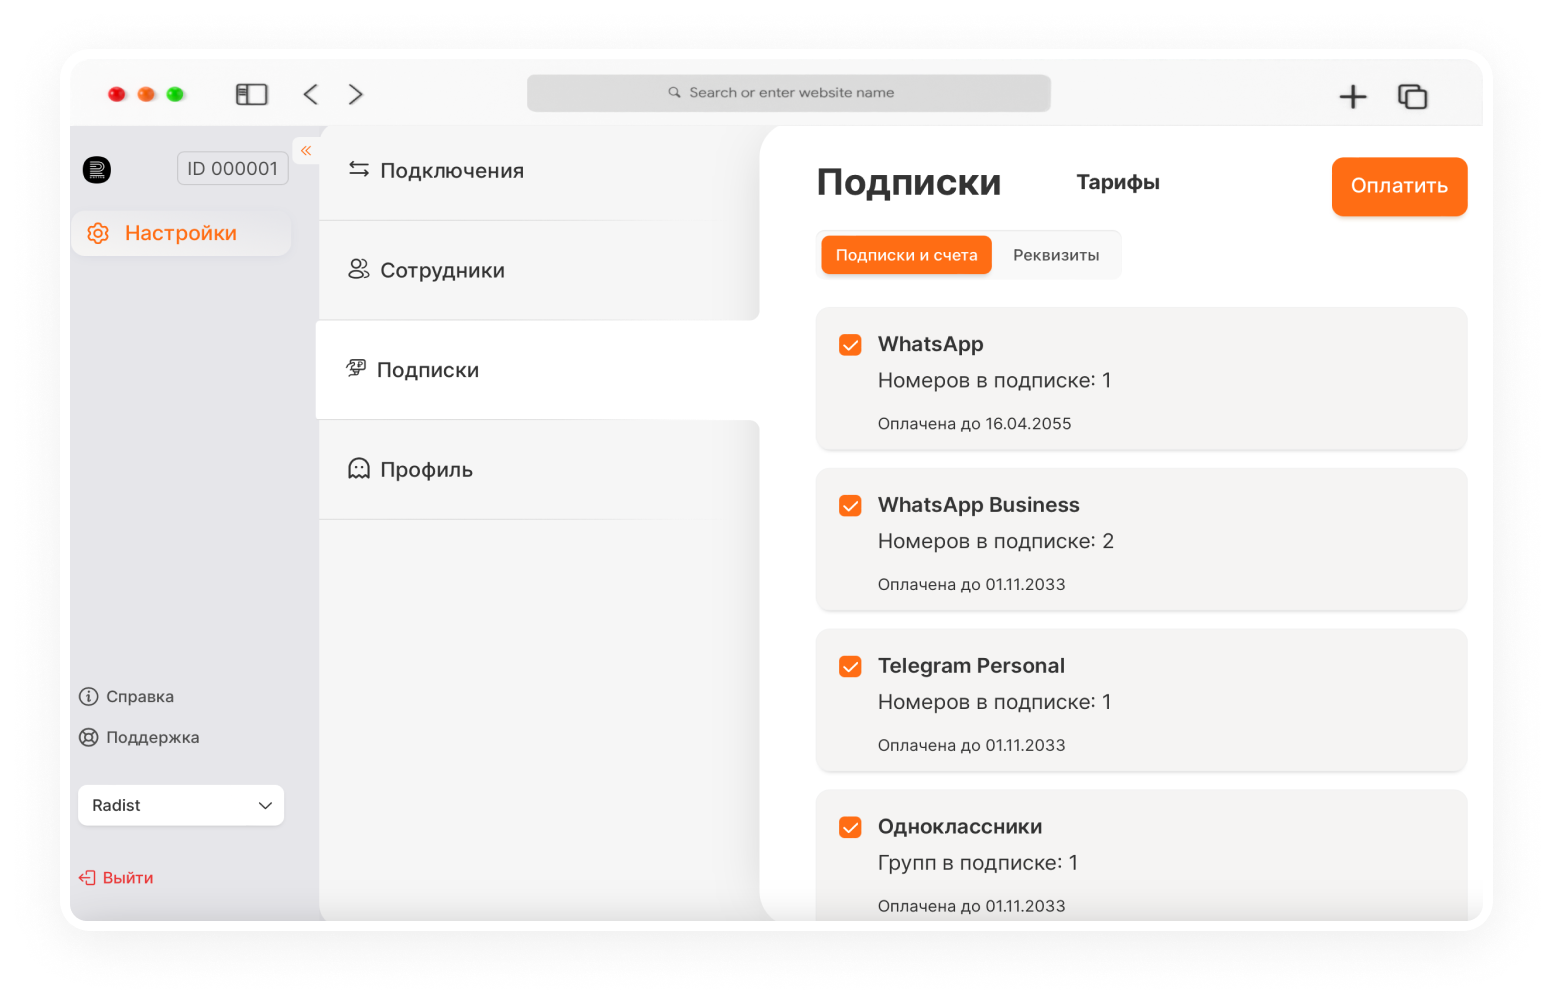Select the Подписки section
The width and height of the screenshot is (1553, 1002).
pyautogui.click(x=538, y=370)
